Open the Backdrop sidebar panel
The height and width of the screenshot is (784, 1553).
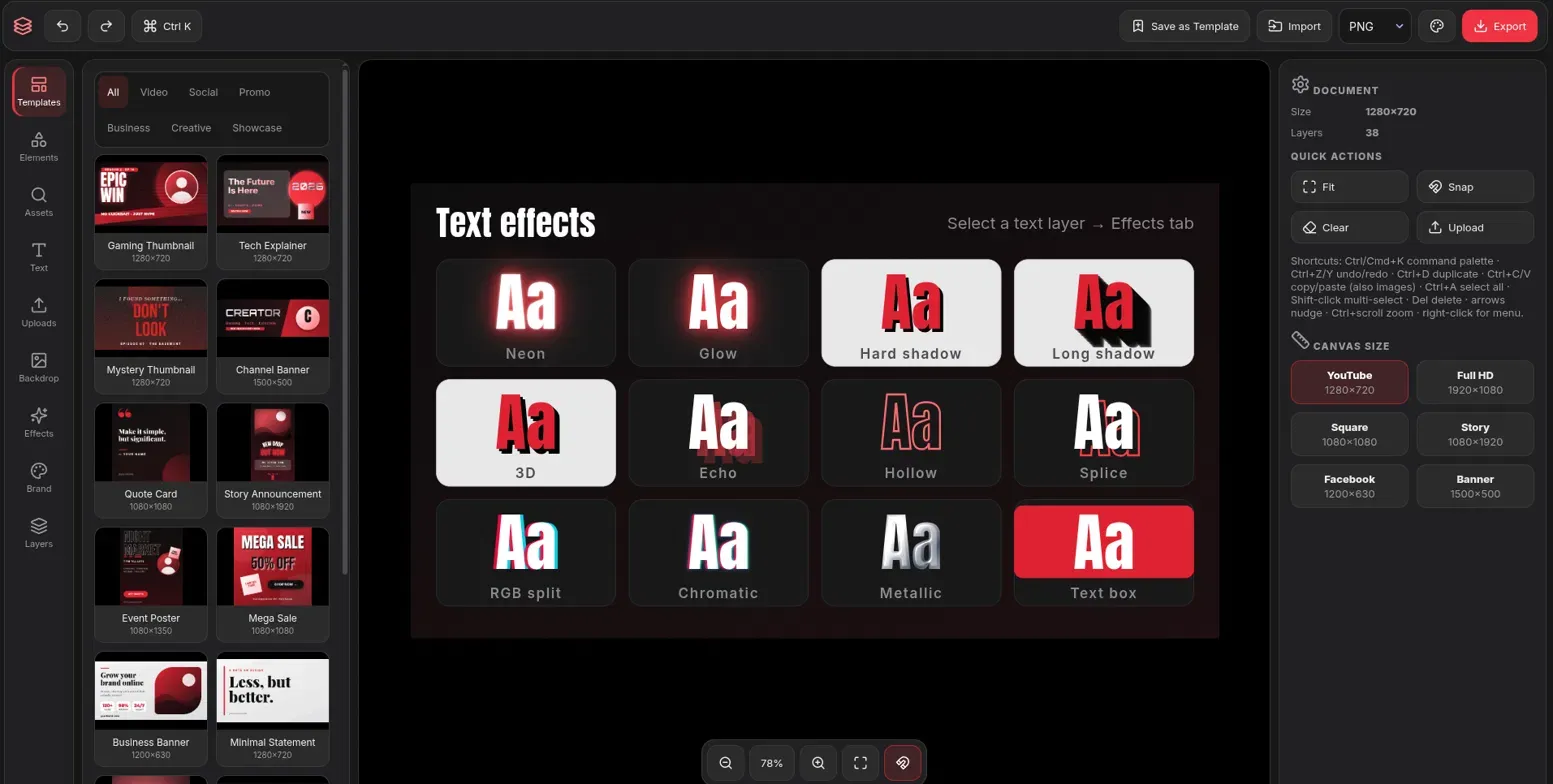(x=39, y=368)
